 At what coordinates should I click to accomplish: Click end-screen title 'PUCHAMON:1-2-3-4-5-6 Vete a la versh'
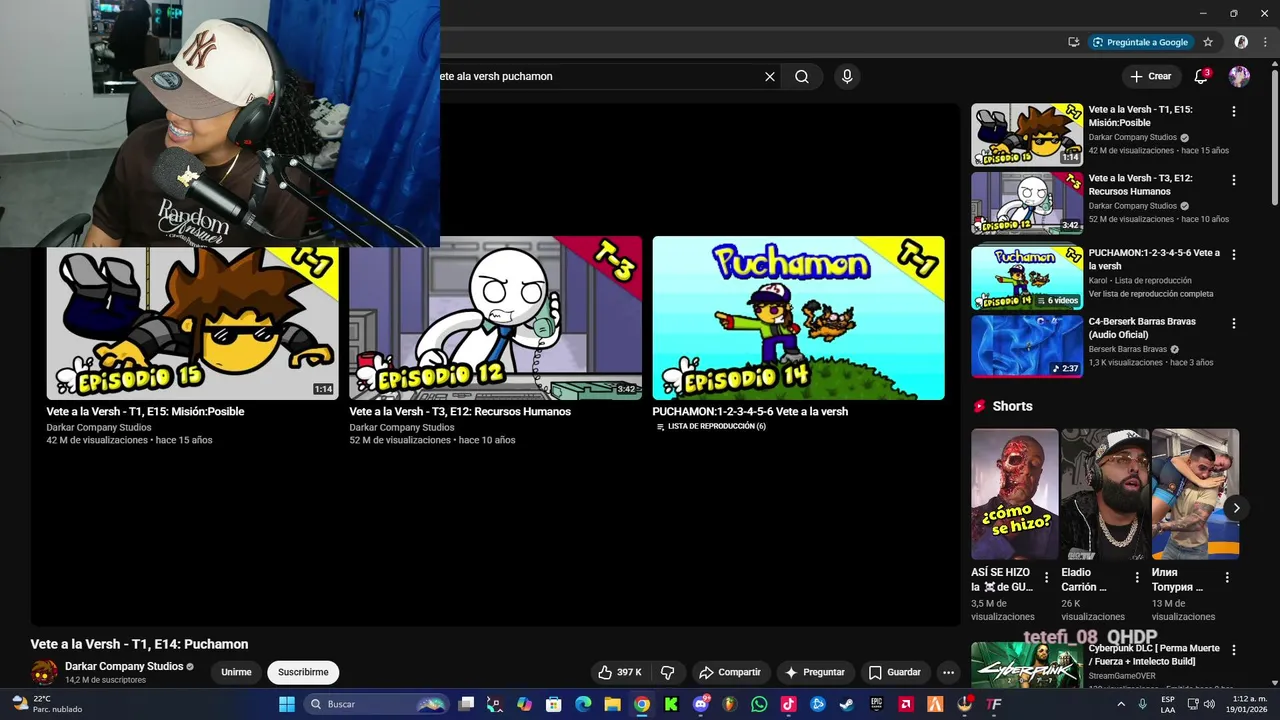(x=750, y=411)
